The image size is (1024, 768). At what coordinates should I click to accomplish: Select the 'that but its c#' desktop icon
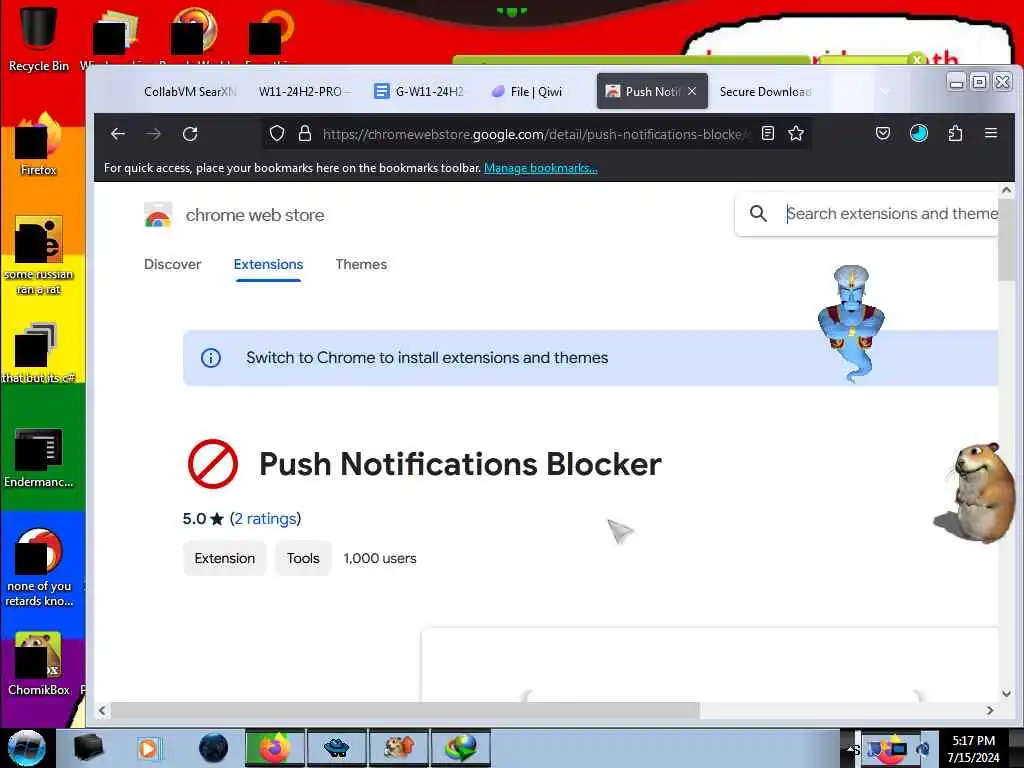[x=38, y=353]
